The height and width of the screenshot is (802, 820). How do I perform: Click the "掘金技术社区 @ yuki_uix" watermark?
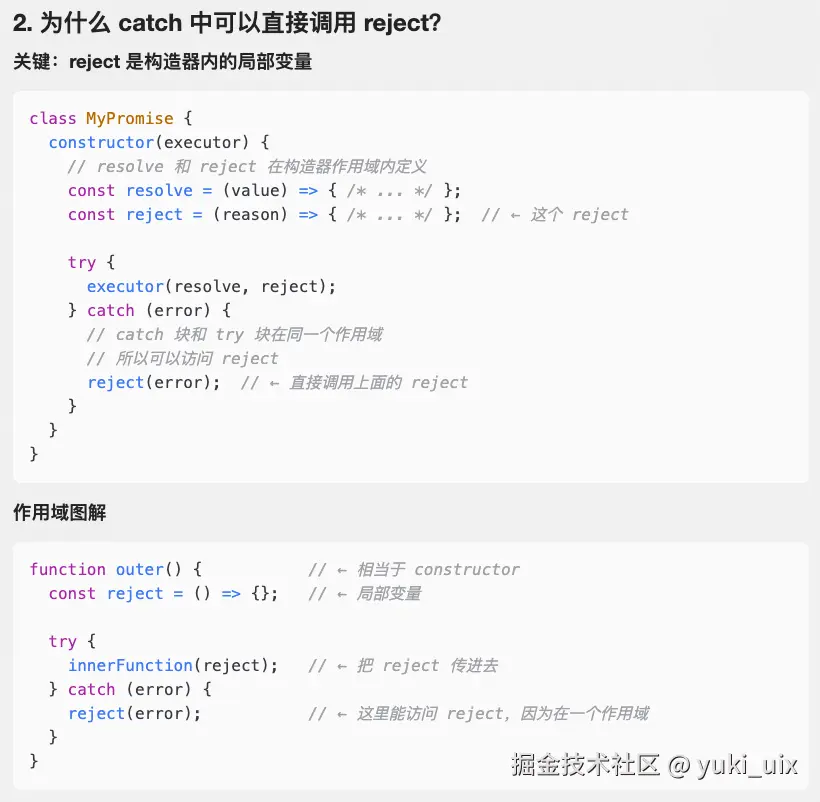pos(654,765)
